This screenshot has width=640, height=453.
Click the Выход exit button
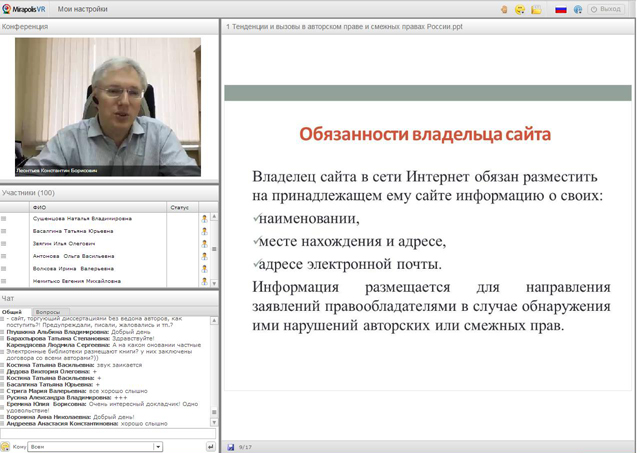click(606, 9)
